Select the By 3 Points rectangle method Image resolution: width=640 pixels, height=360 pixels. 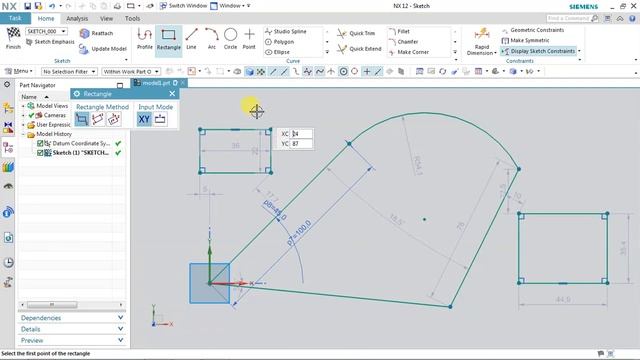pyautogui.click(x=98, y=119)
